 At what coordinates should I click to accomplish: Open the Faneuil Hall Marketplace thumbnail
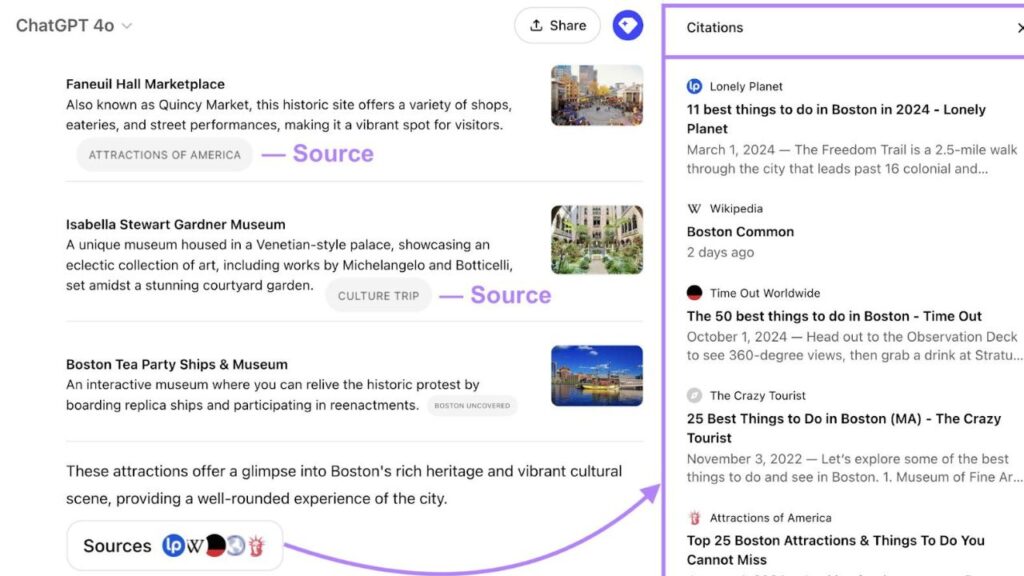[597, 95]
